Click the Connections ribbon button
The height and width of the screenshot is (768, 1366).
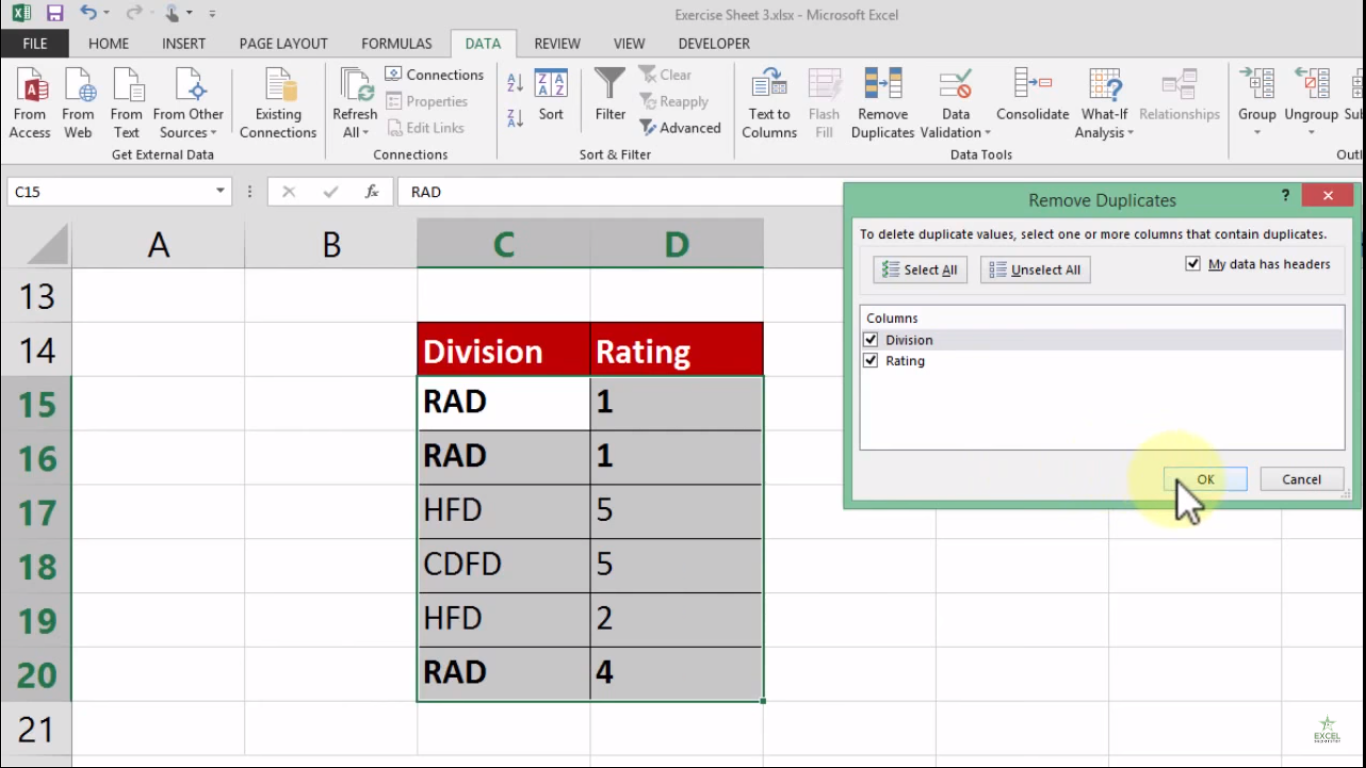[434, 75]
